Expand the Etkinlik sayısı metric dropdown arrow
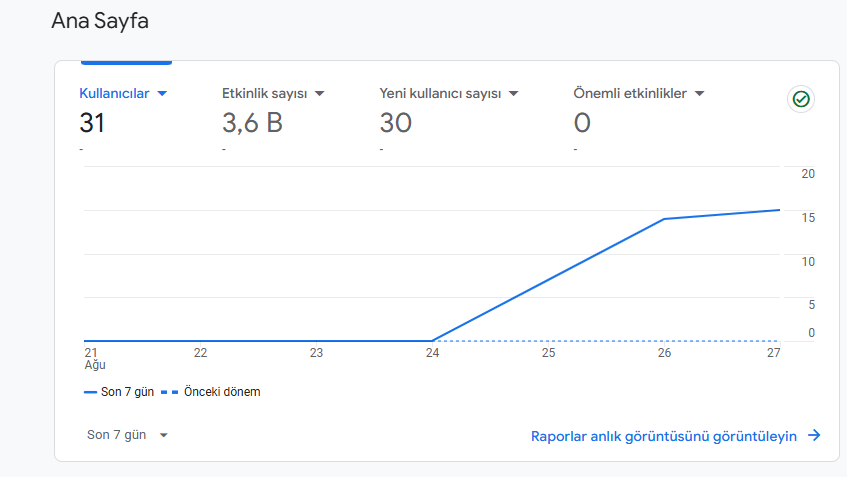The height and width of the screenshot is (477, 847). coord(319,94)
